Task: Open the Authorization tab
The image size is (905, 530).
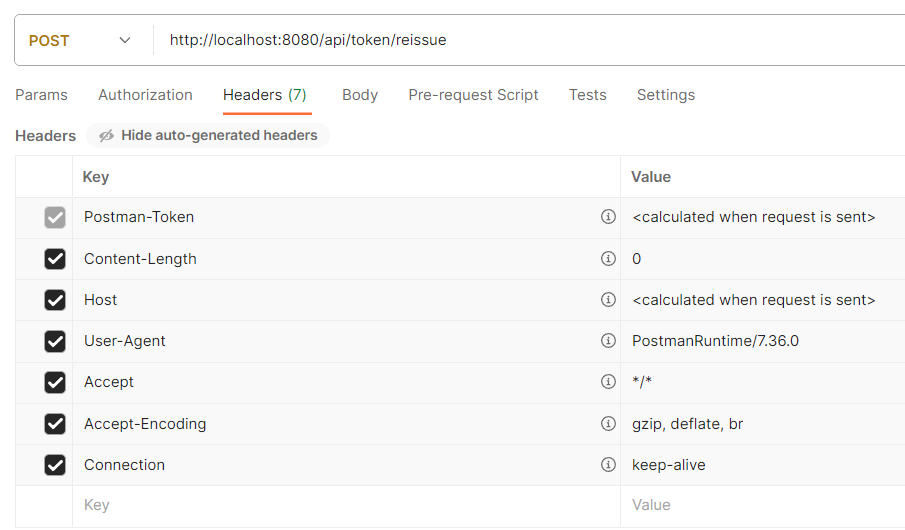Action: click(x=145, y=95)
